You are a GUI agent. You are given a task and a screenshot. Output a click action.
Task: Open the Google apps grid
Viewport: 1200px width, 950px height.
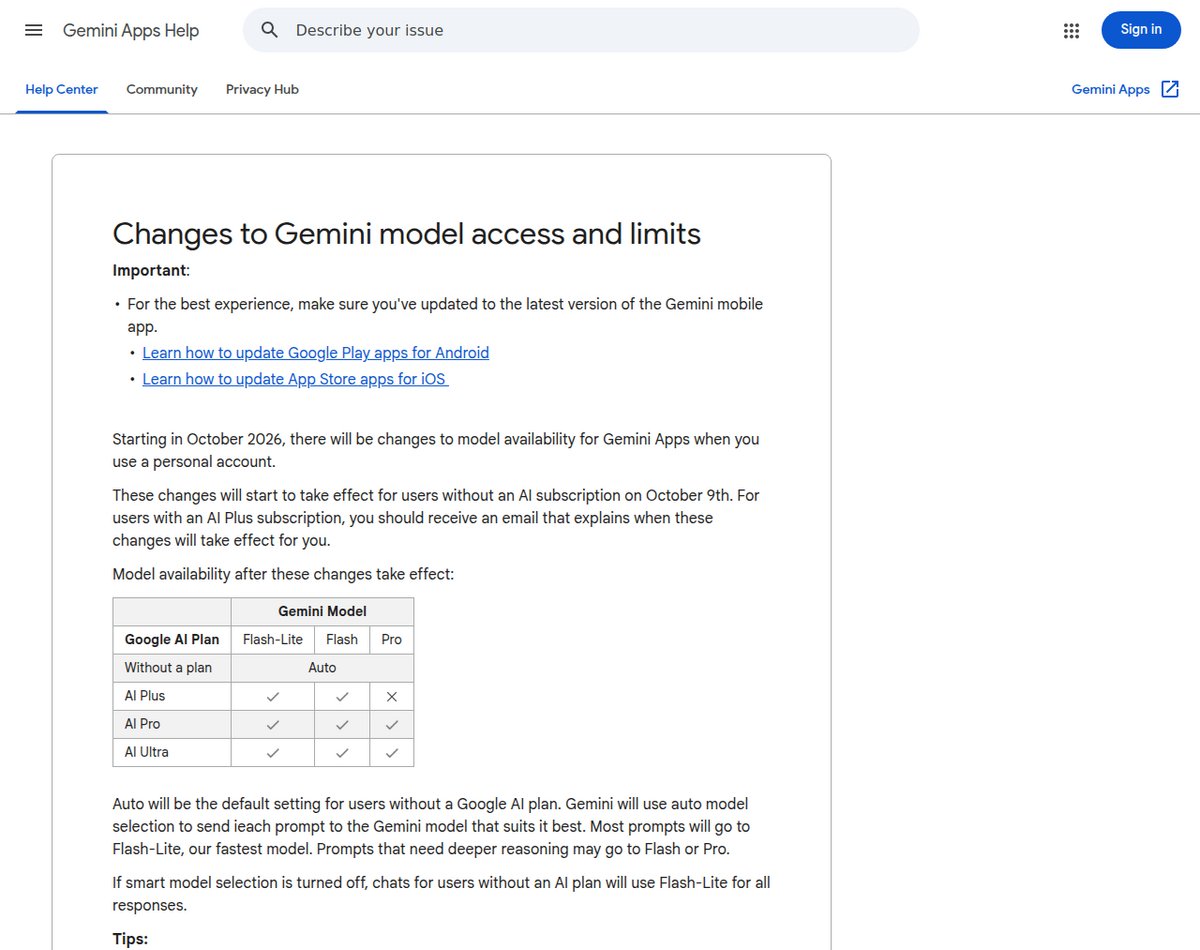(1071, 30)
